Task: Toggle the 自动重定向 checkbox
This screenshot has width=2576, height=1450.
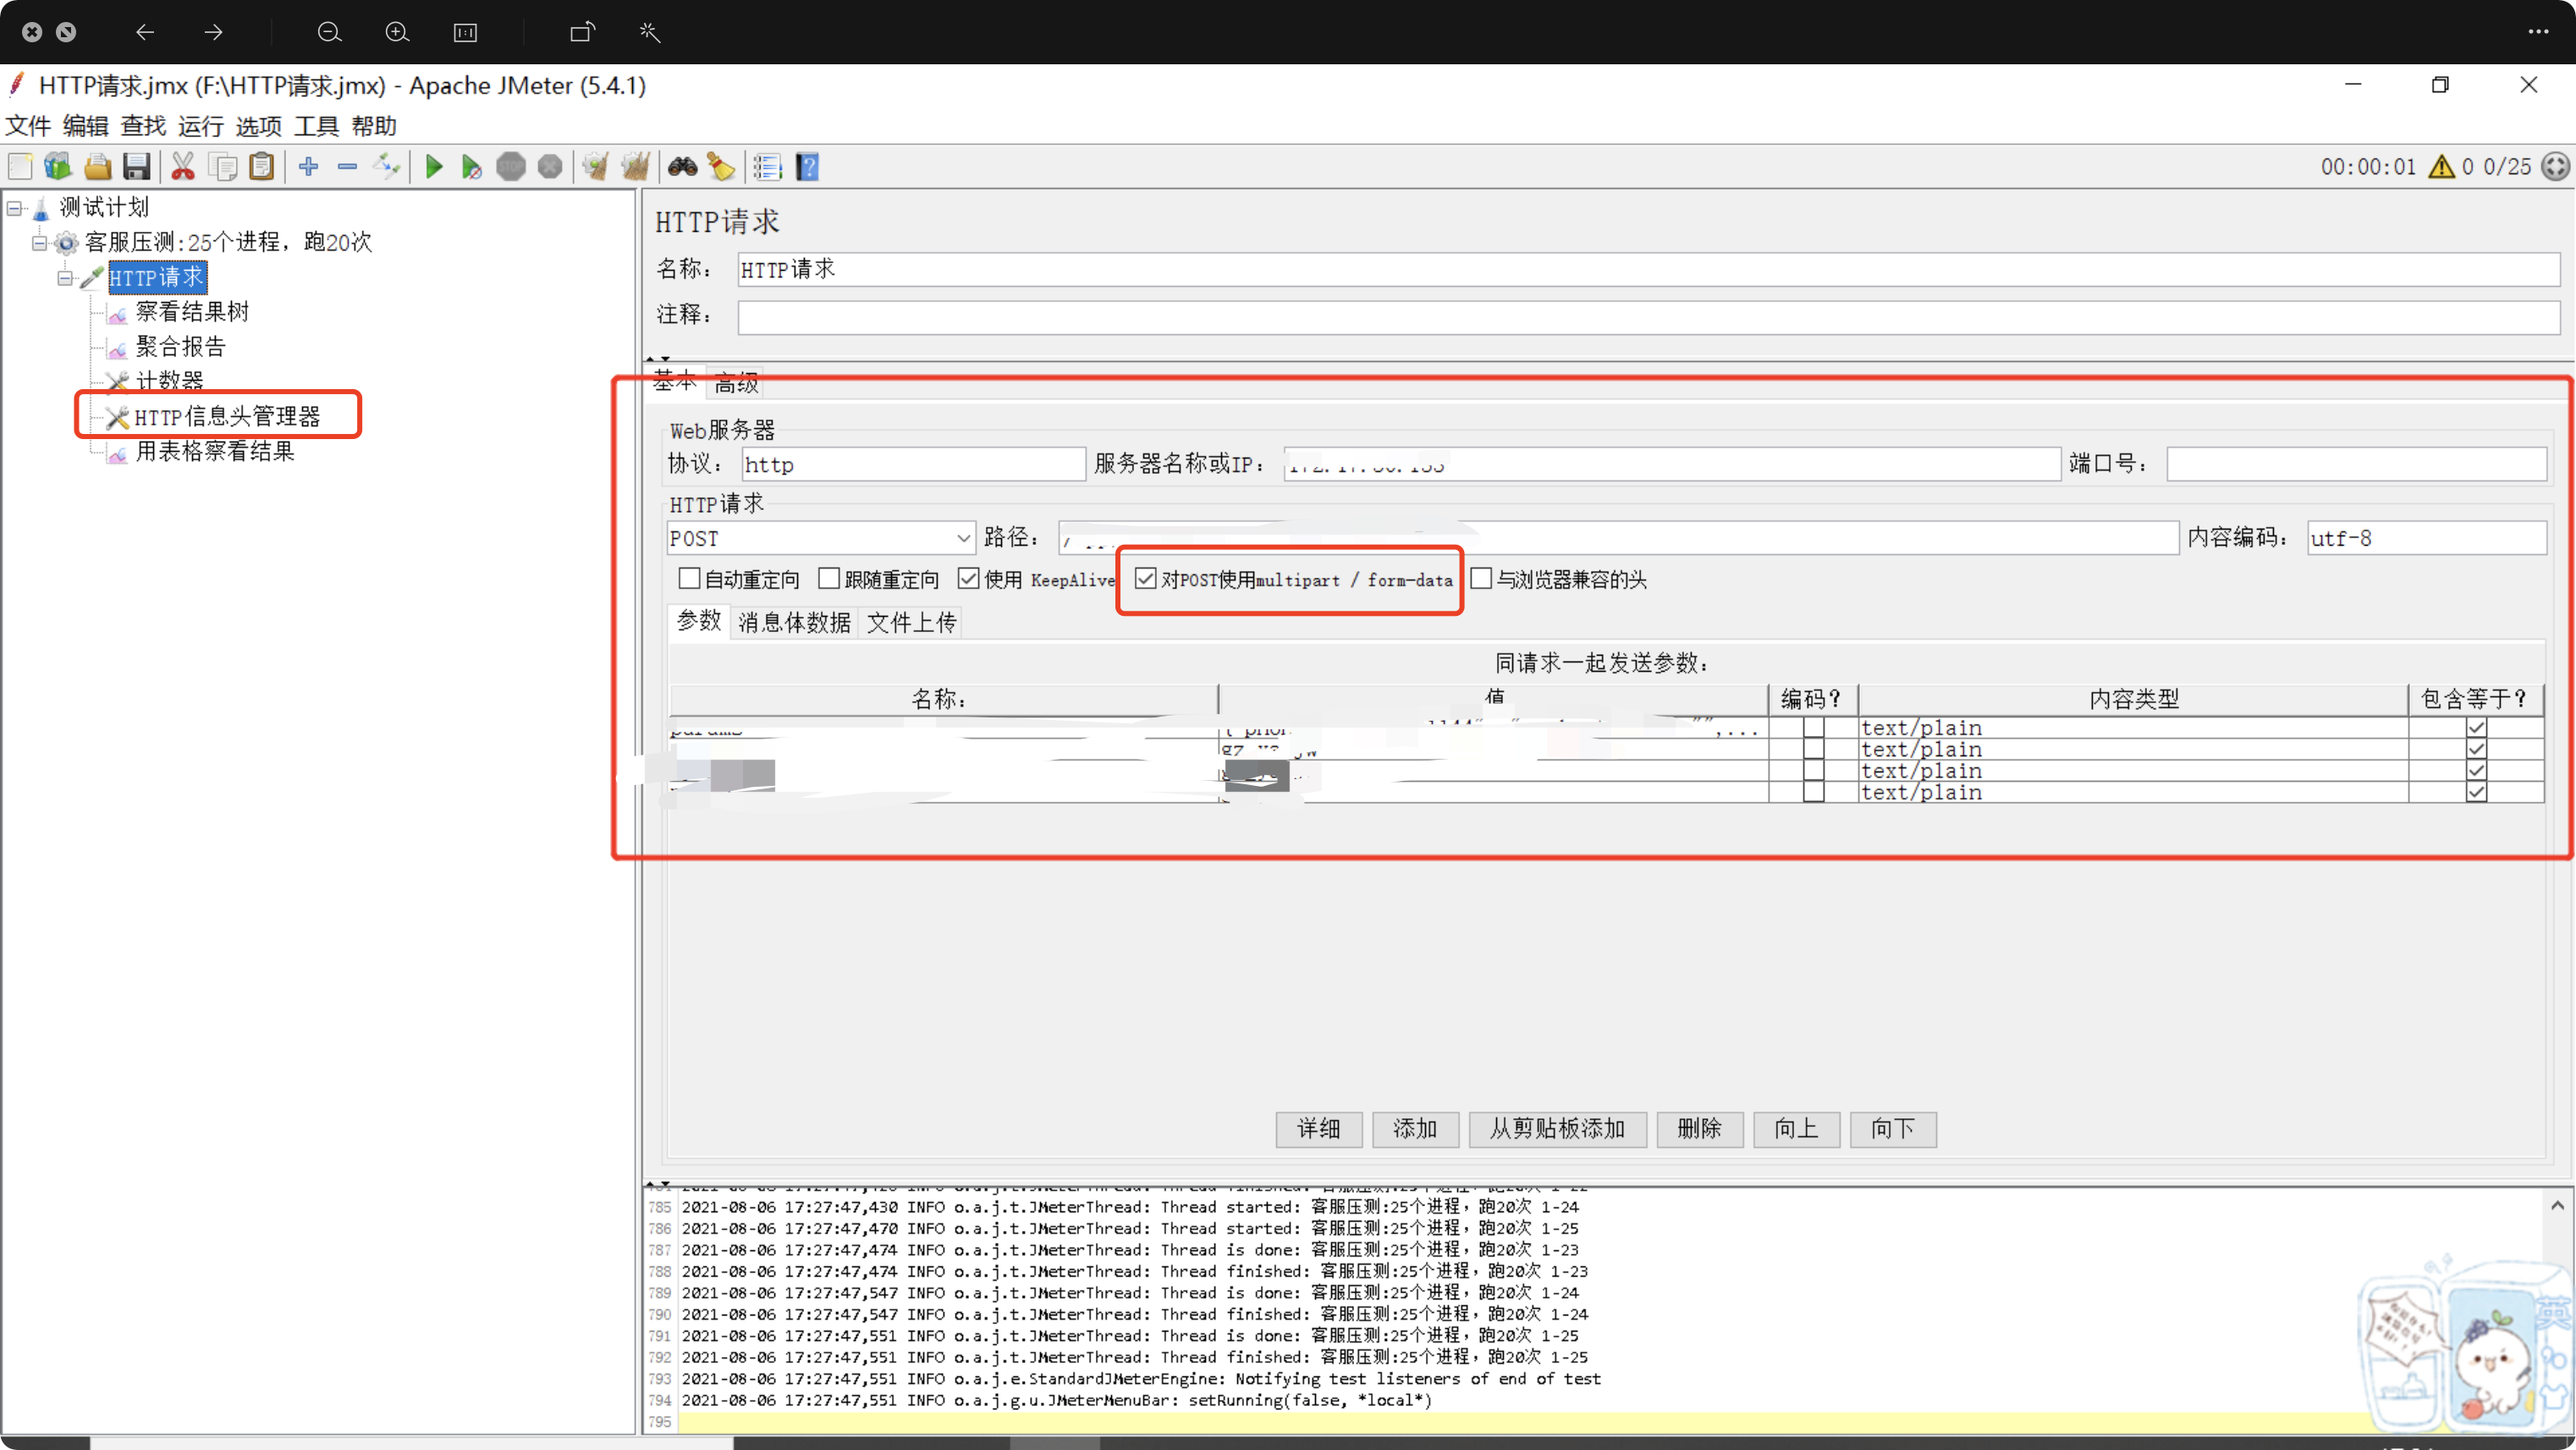Action: tap(688, 579)
